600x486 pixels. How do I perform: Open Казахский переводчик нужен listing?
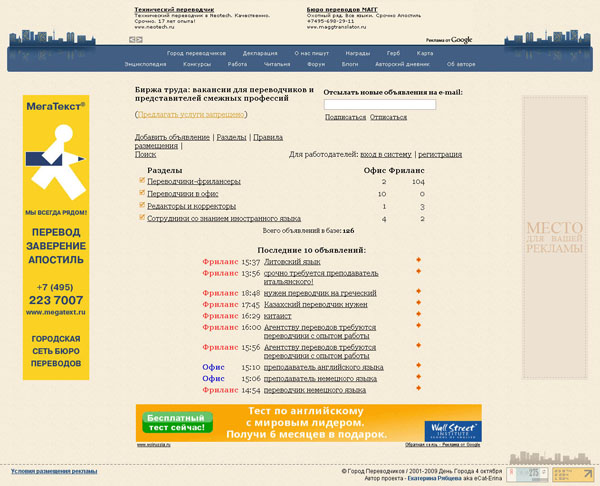point(316,305)
